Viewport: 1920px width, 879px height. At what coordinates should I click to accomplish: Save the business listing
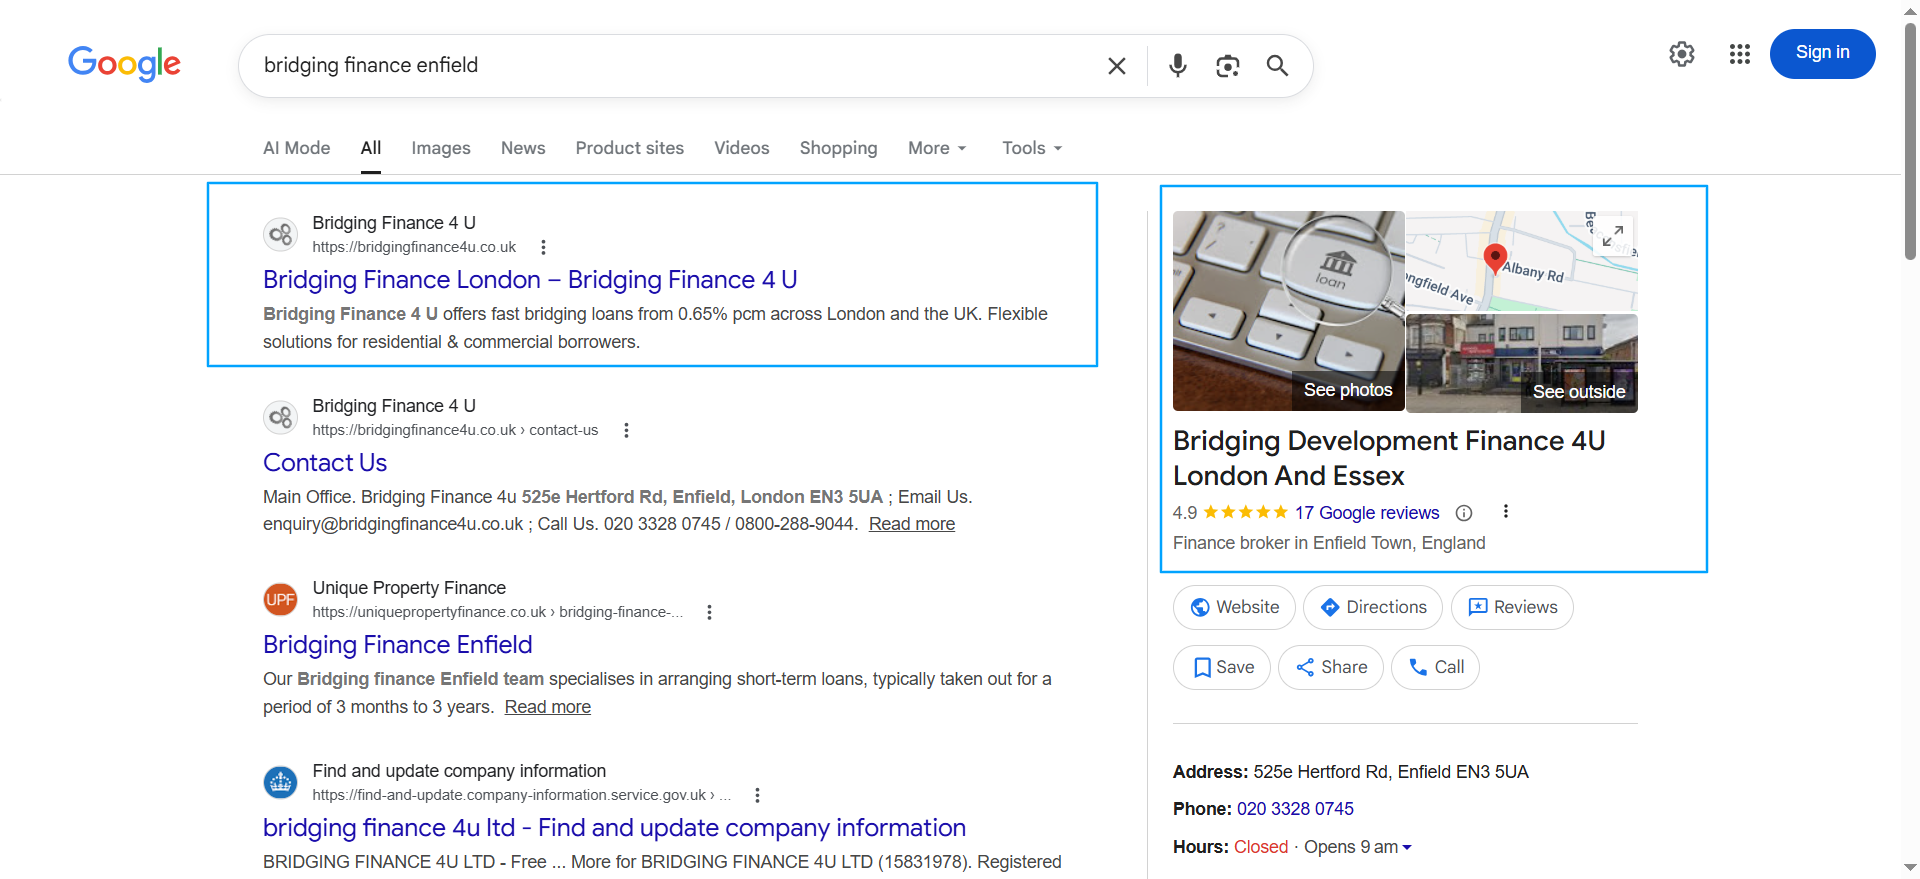coord(1222,667)
